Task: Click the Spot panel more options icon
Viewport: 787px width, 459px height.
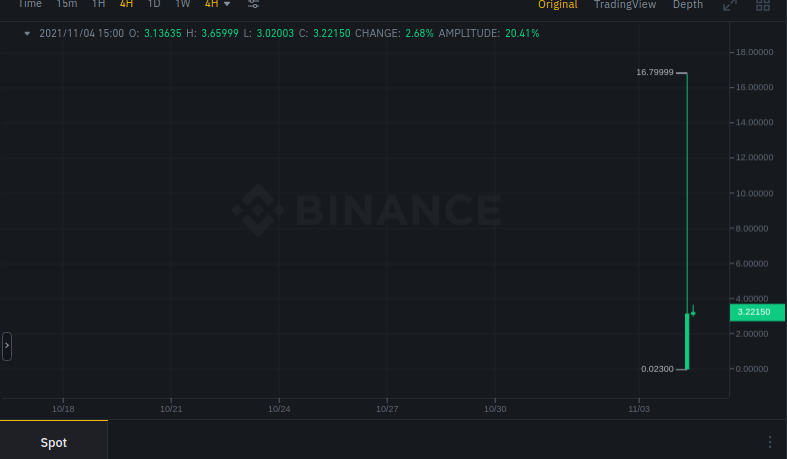Action: [770, 442]
